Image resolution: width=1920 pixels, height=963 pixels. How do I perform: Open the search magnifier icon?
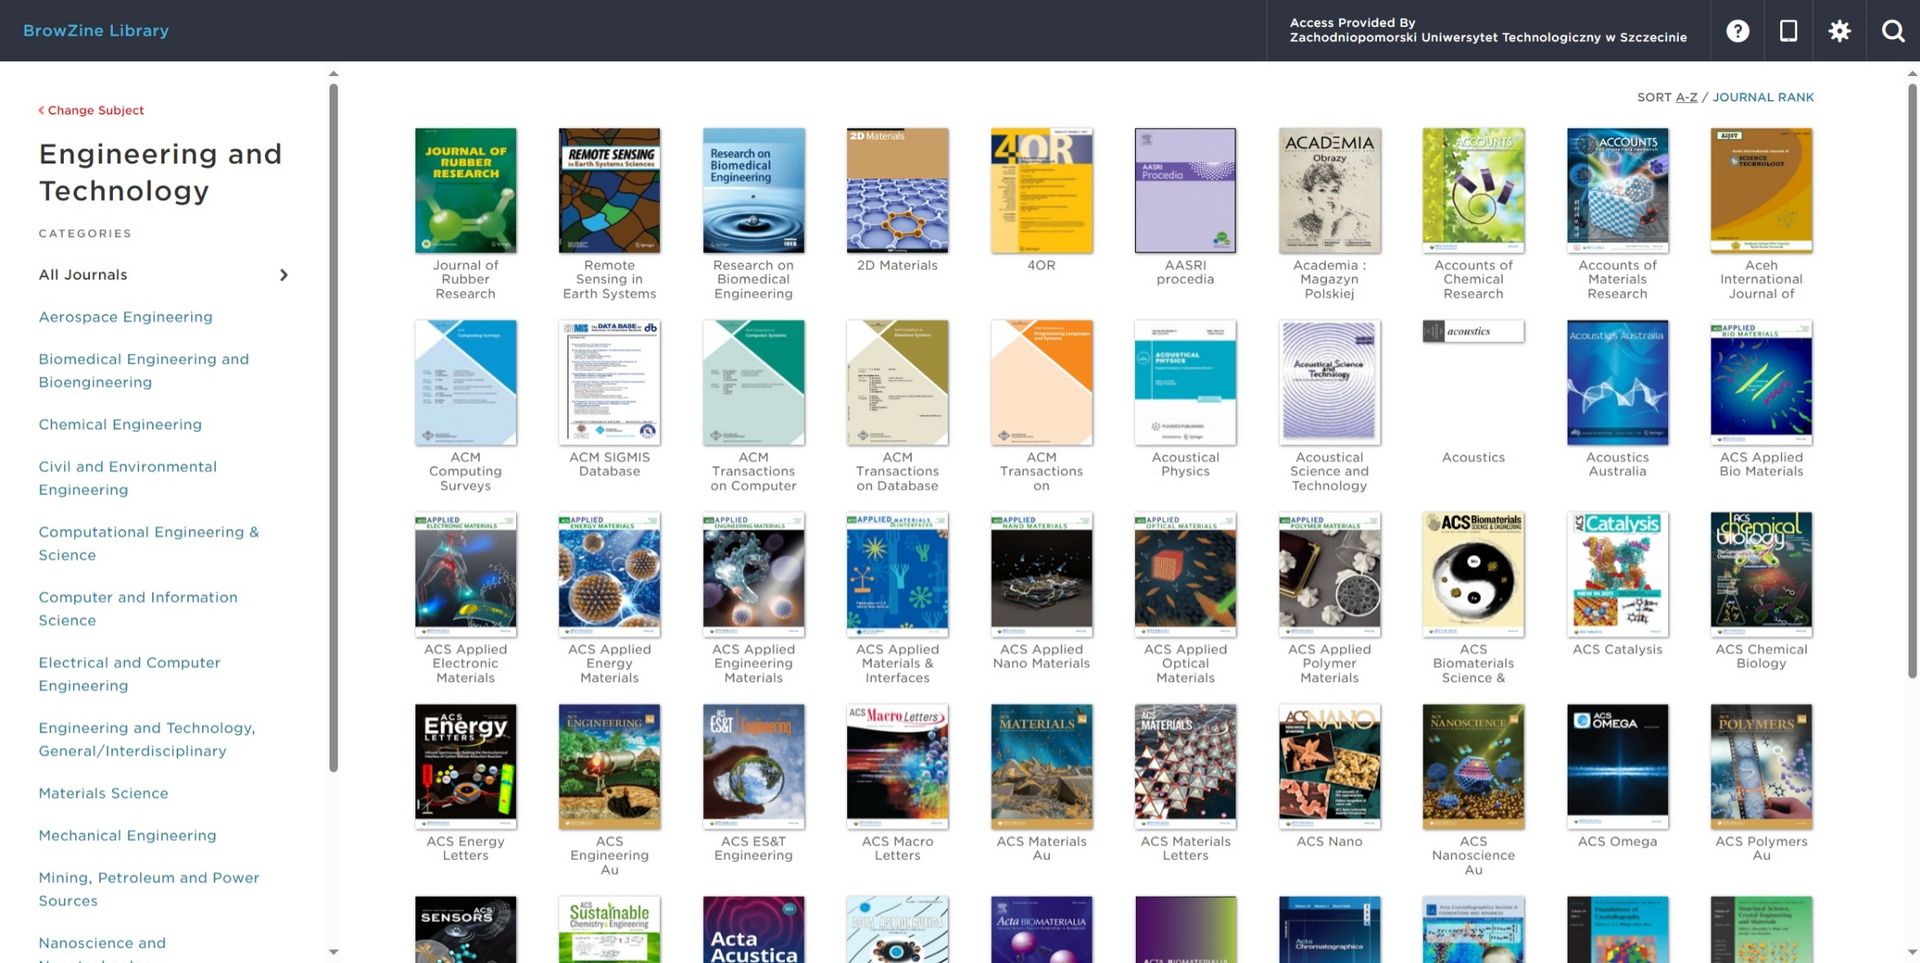pyautogui.click(x=1893, y=31)
